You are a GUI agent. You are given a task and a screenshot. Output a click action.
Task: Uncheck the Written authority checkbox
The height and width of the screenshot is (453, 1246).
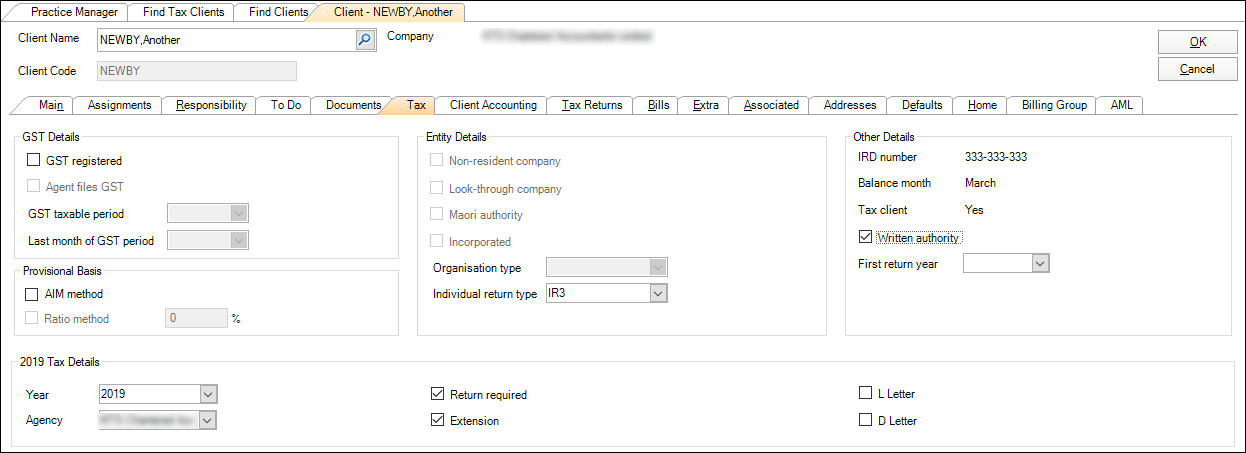click(x=866, y=238)
